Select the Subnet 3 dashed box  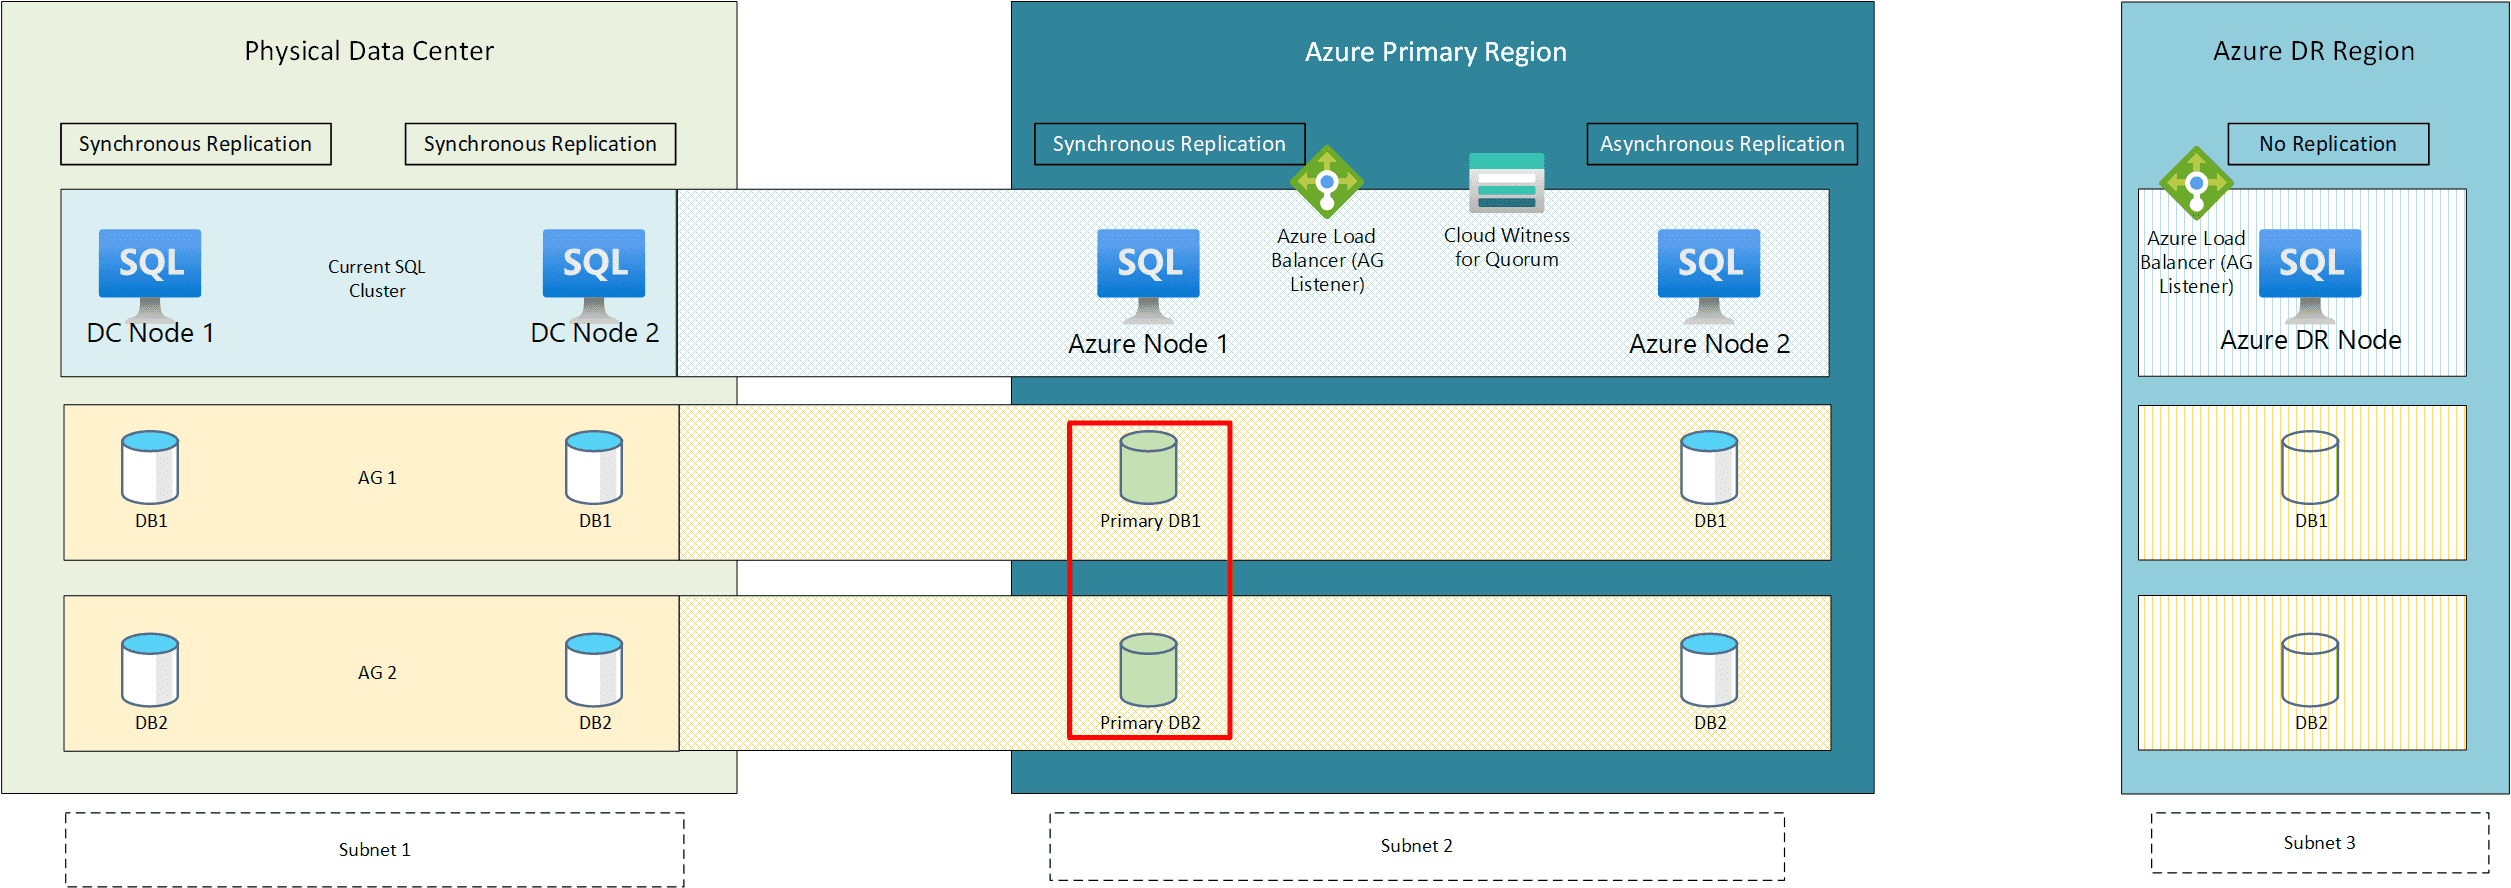coord(2320,843)
